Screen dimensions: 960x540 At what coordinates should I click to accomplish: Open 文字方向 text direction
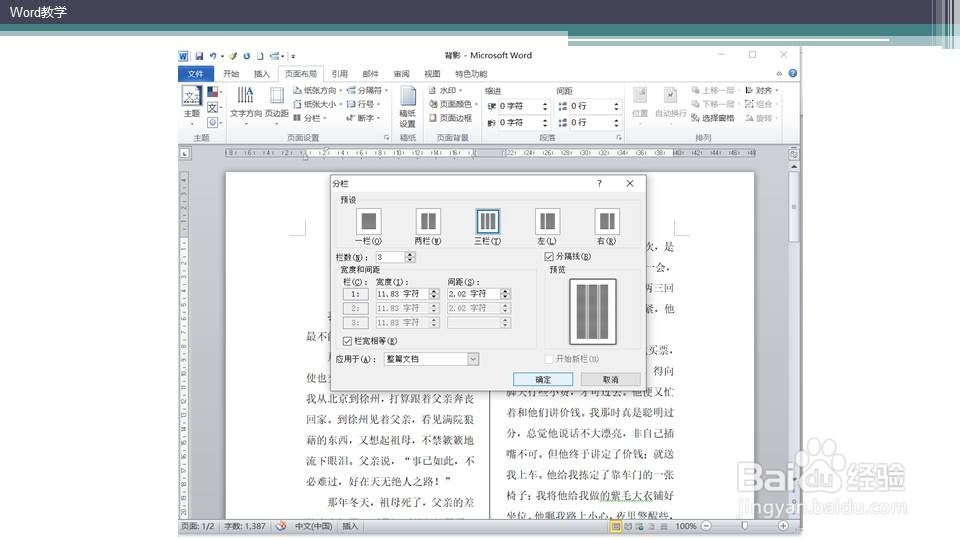click(246, 104)
